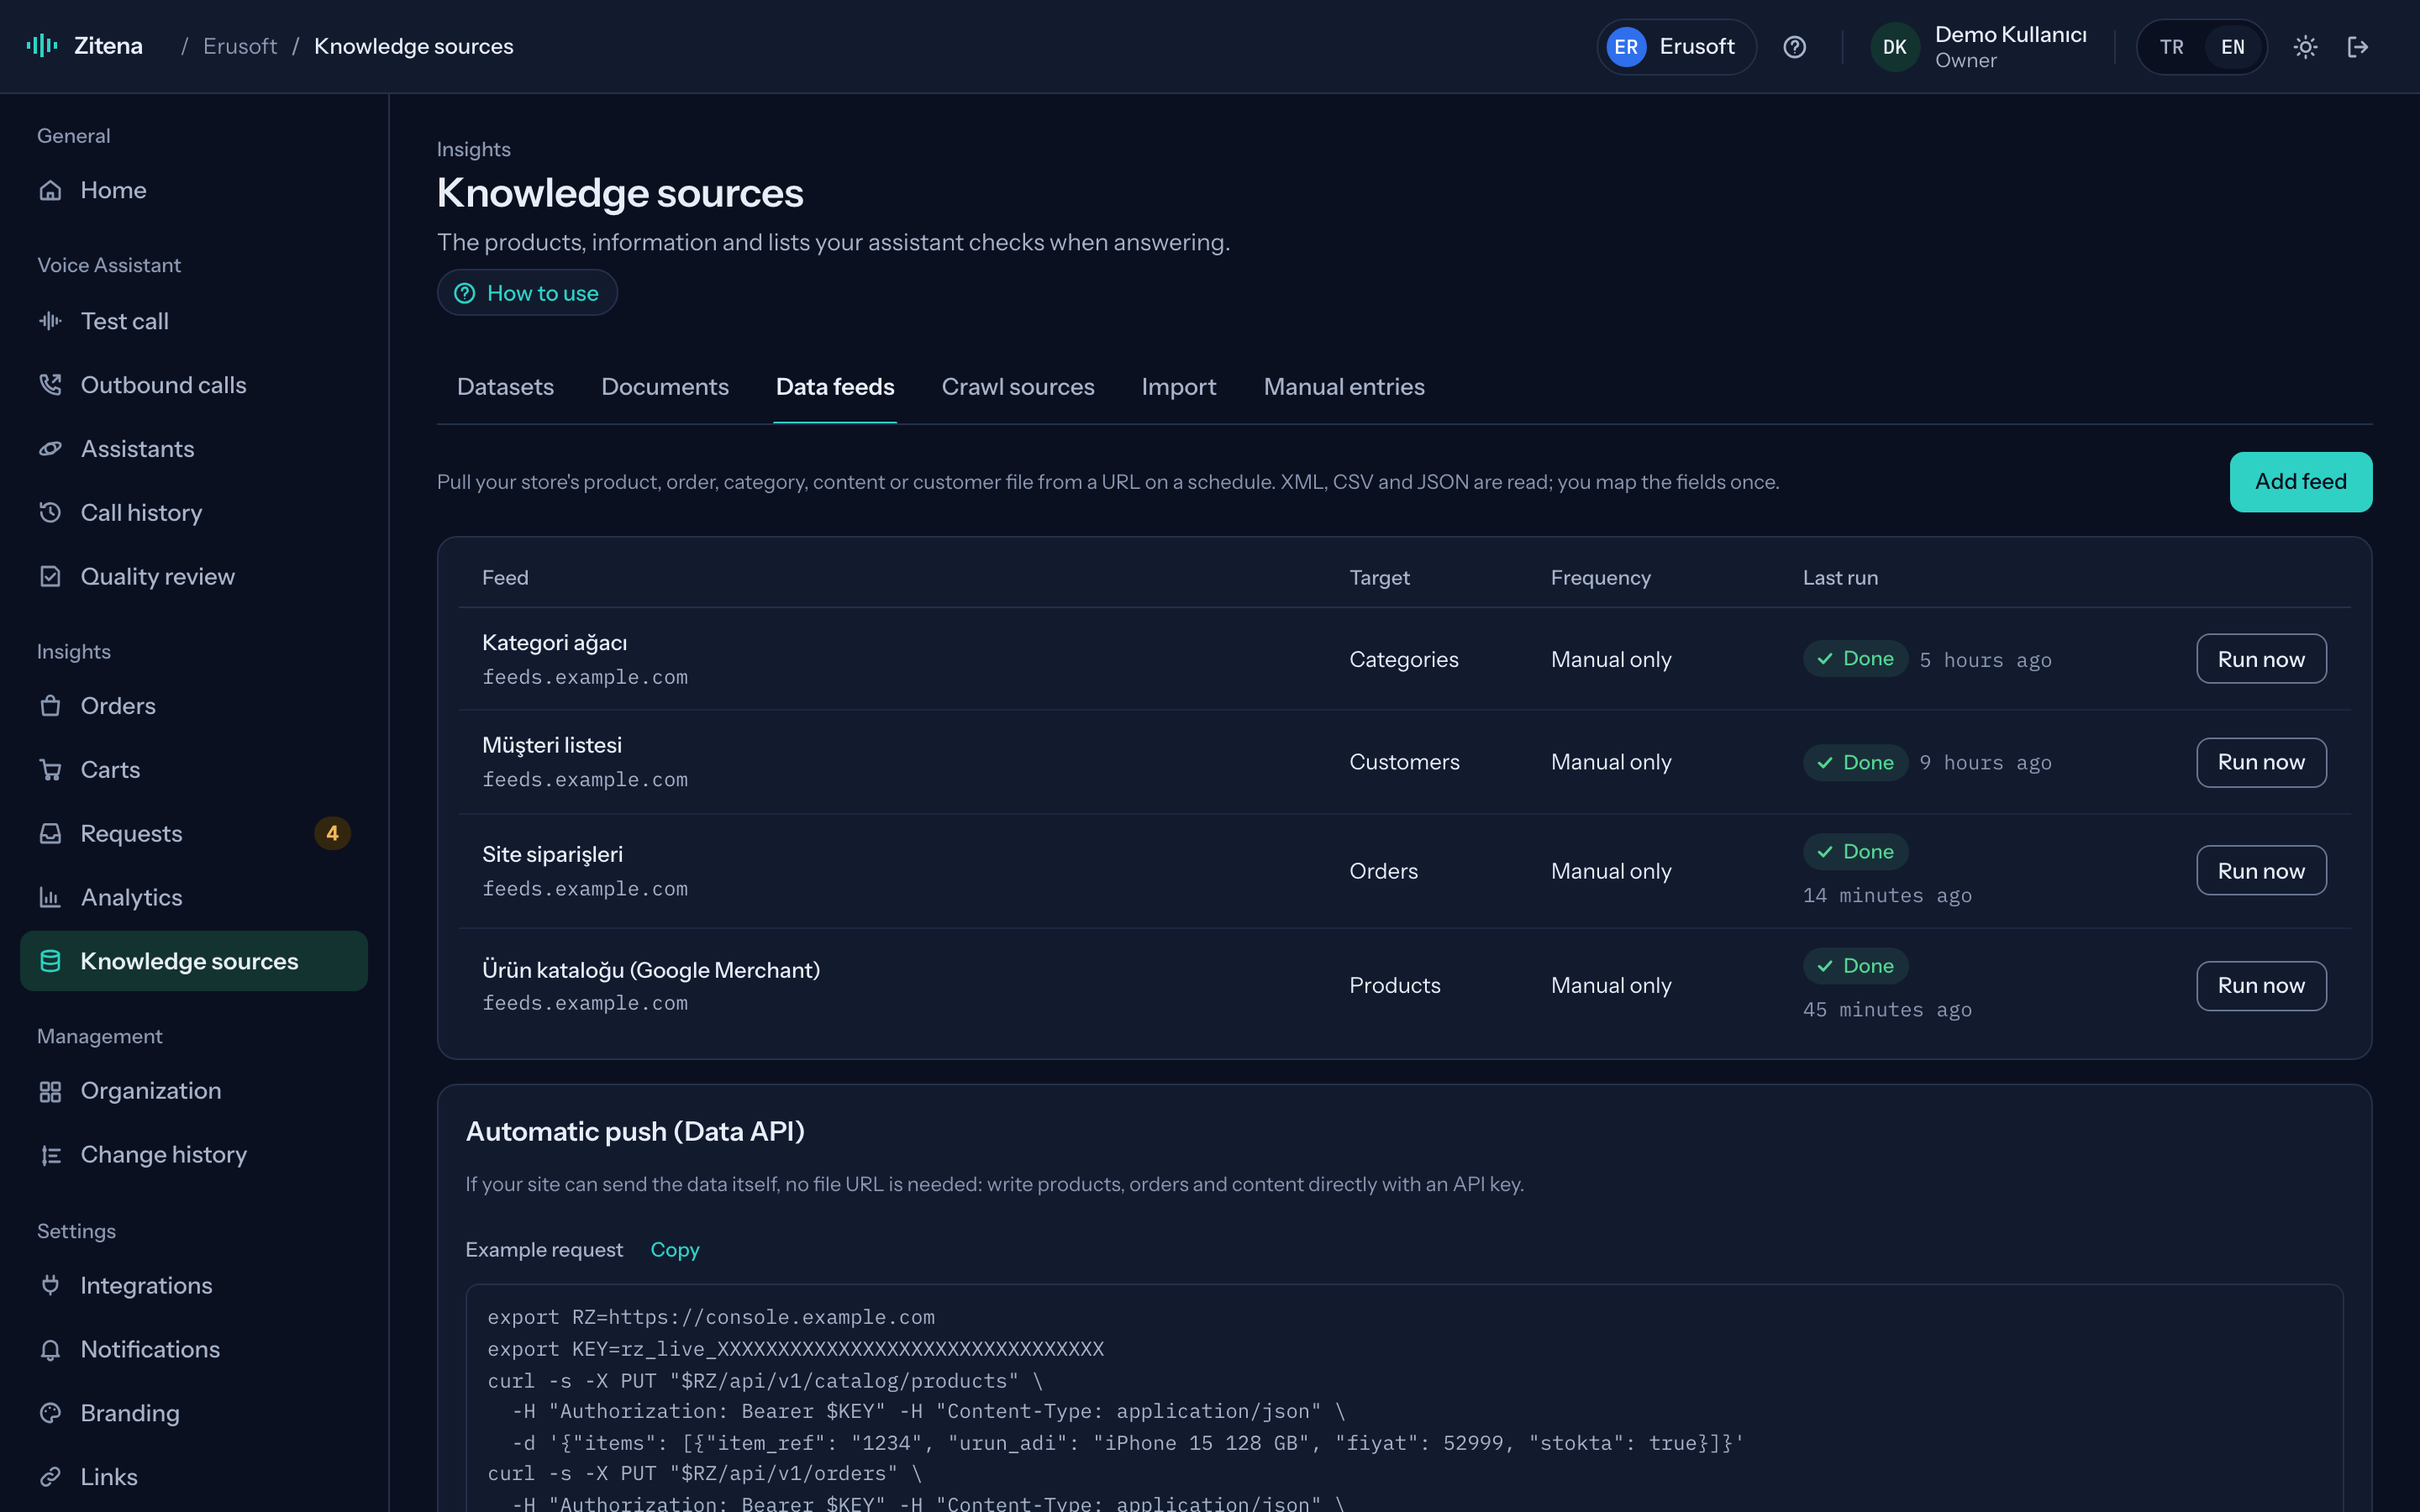
Task: Click the Branding palette icon
Action: [x=50, y=1413]
